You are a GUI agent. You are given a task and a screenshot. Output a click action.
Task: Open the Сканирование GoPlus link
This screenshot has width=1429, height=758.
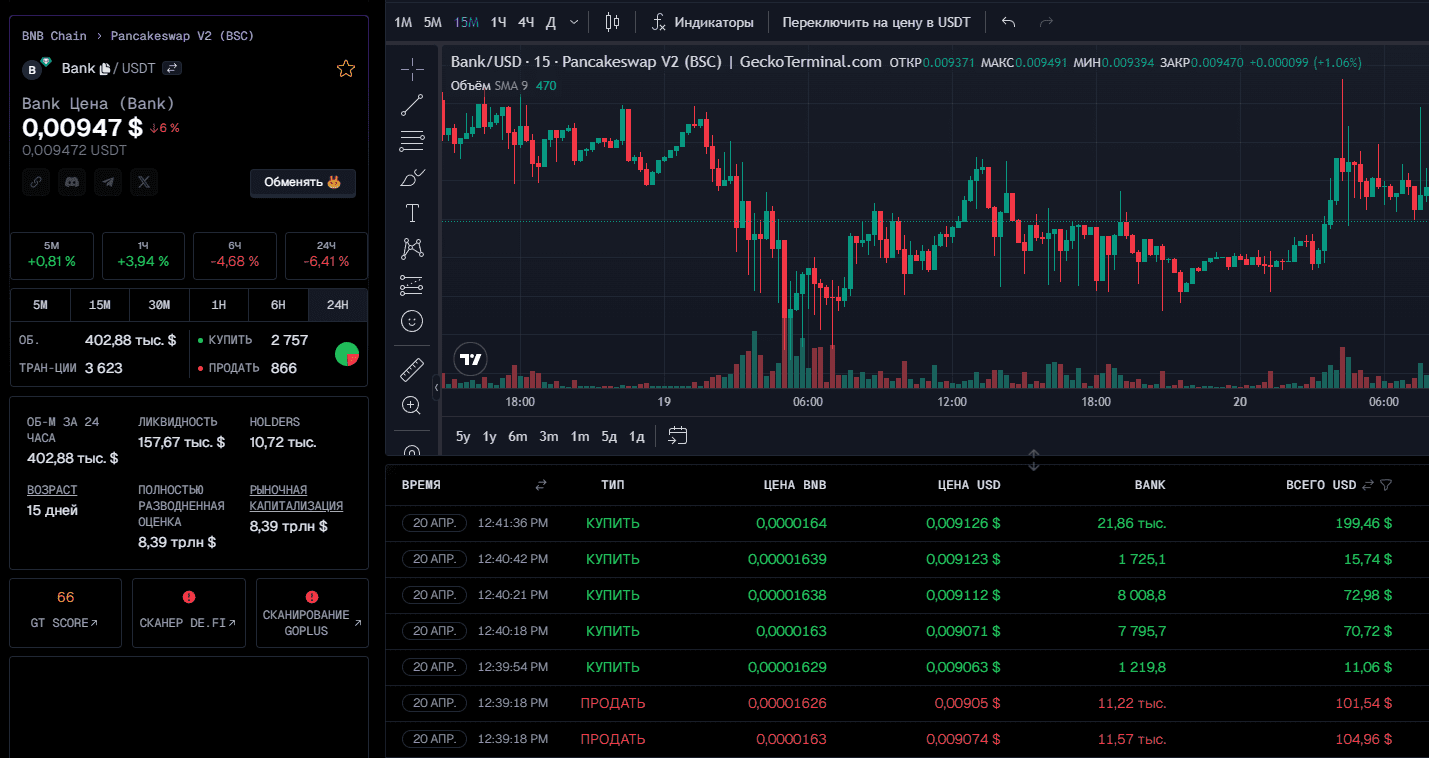pyautogui.click(x=312, y=612)
